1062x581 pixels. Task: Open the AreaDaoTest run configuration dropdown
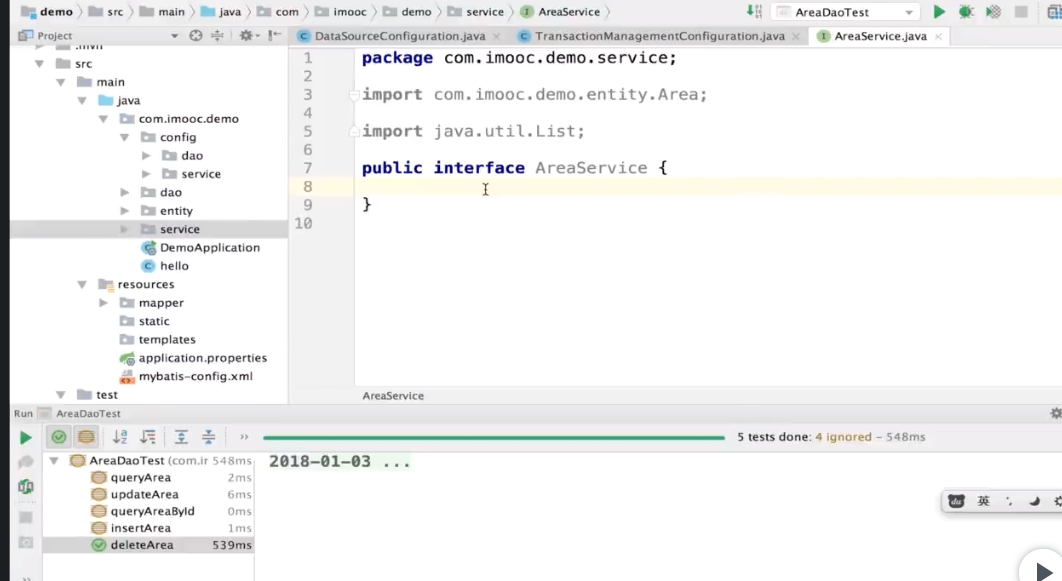[x=847, y=12]
